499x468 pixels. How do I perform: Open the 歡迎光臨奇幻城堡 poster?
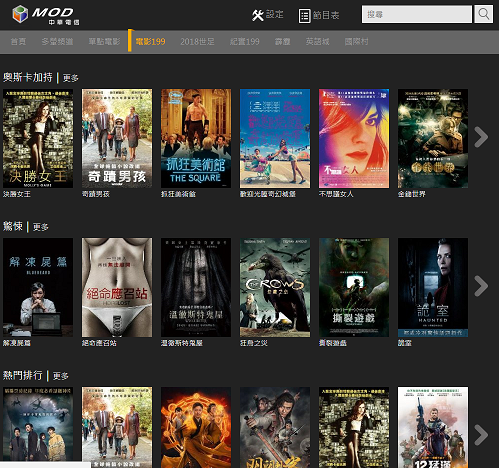[275, 138]
